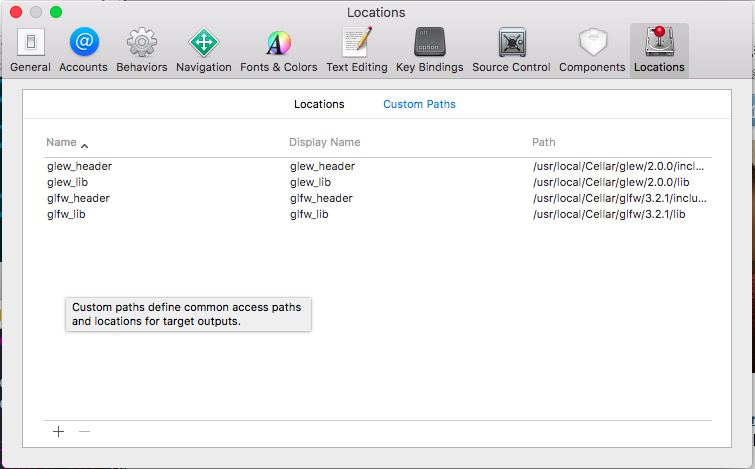Click the /usr/local/Cellar/glfw/3.2.1/lib path cell

609,214
